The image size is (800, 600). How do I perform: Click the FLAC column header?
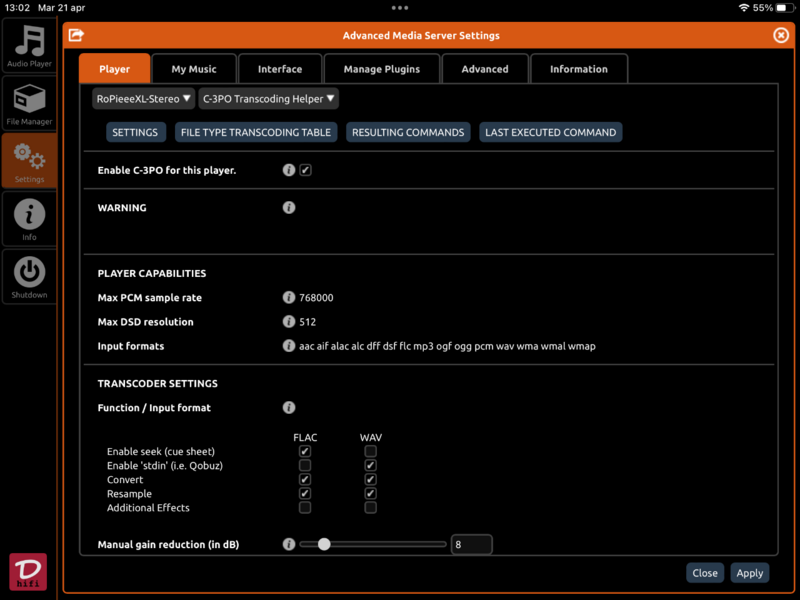305,437
